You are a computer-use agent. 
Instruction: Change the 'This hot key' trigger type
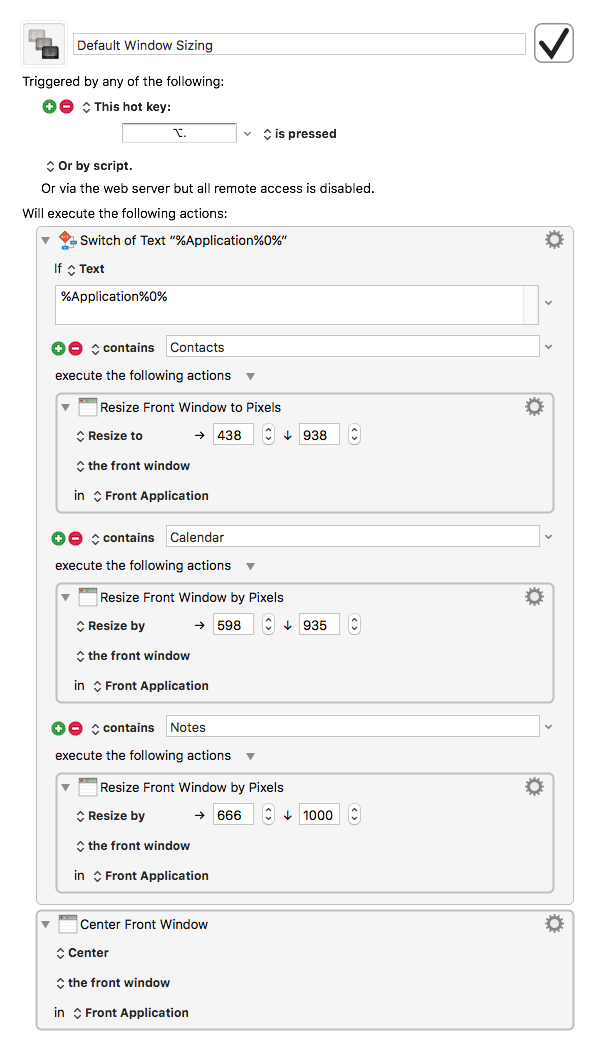(x=127, y=107)
